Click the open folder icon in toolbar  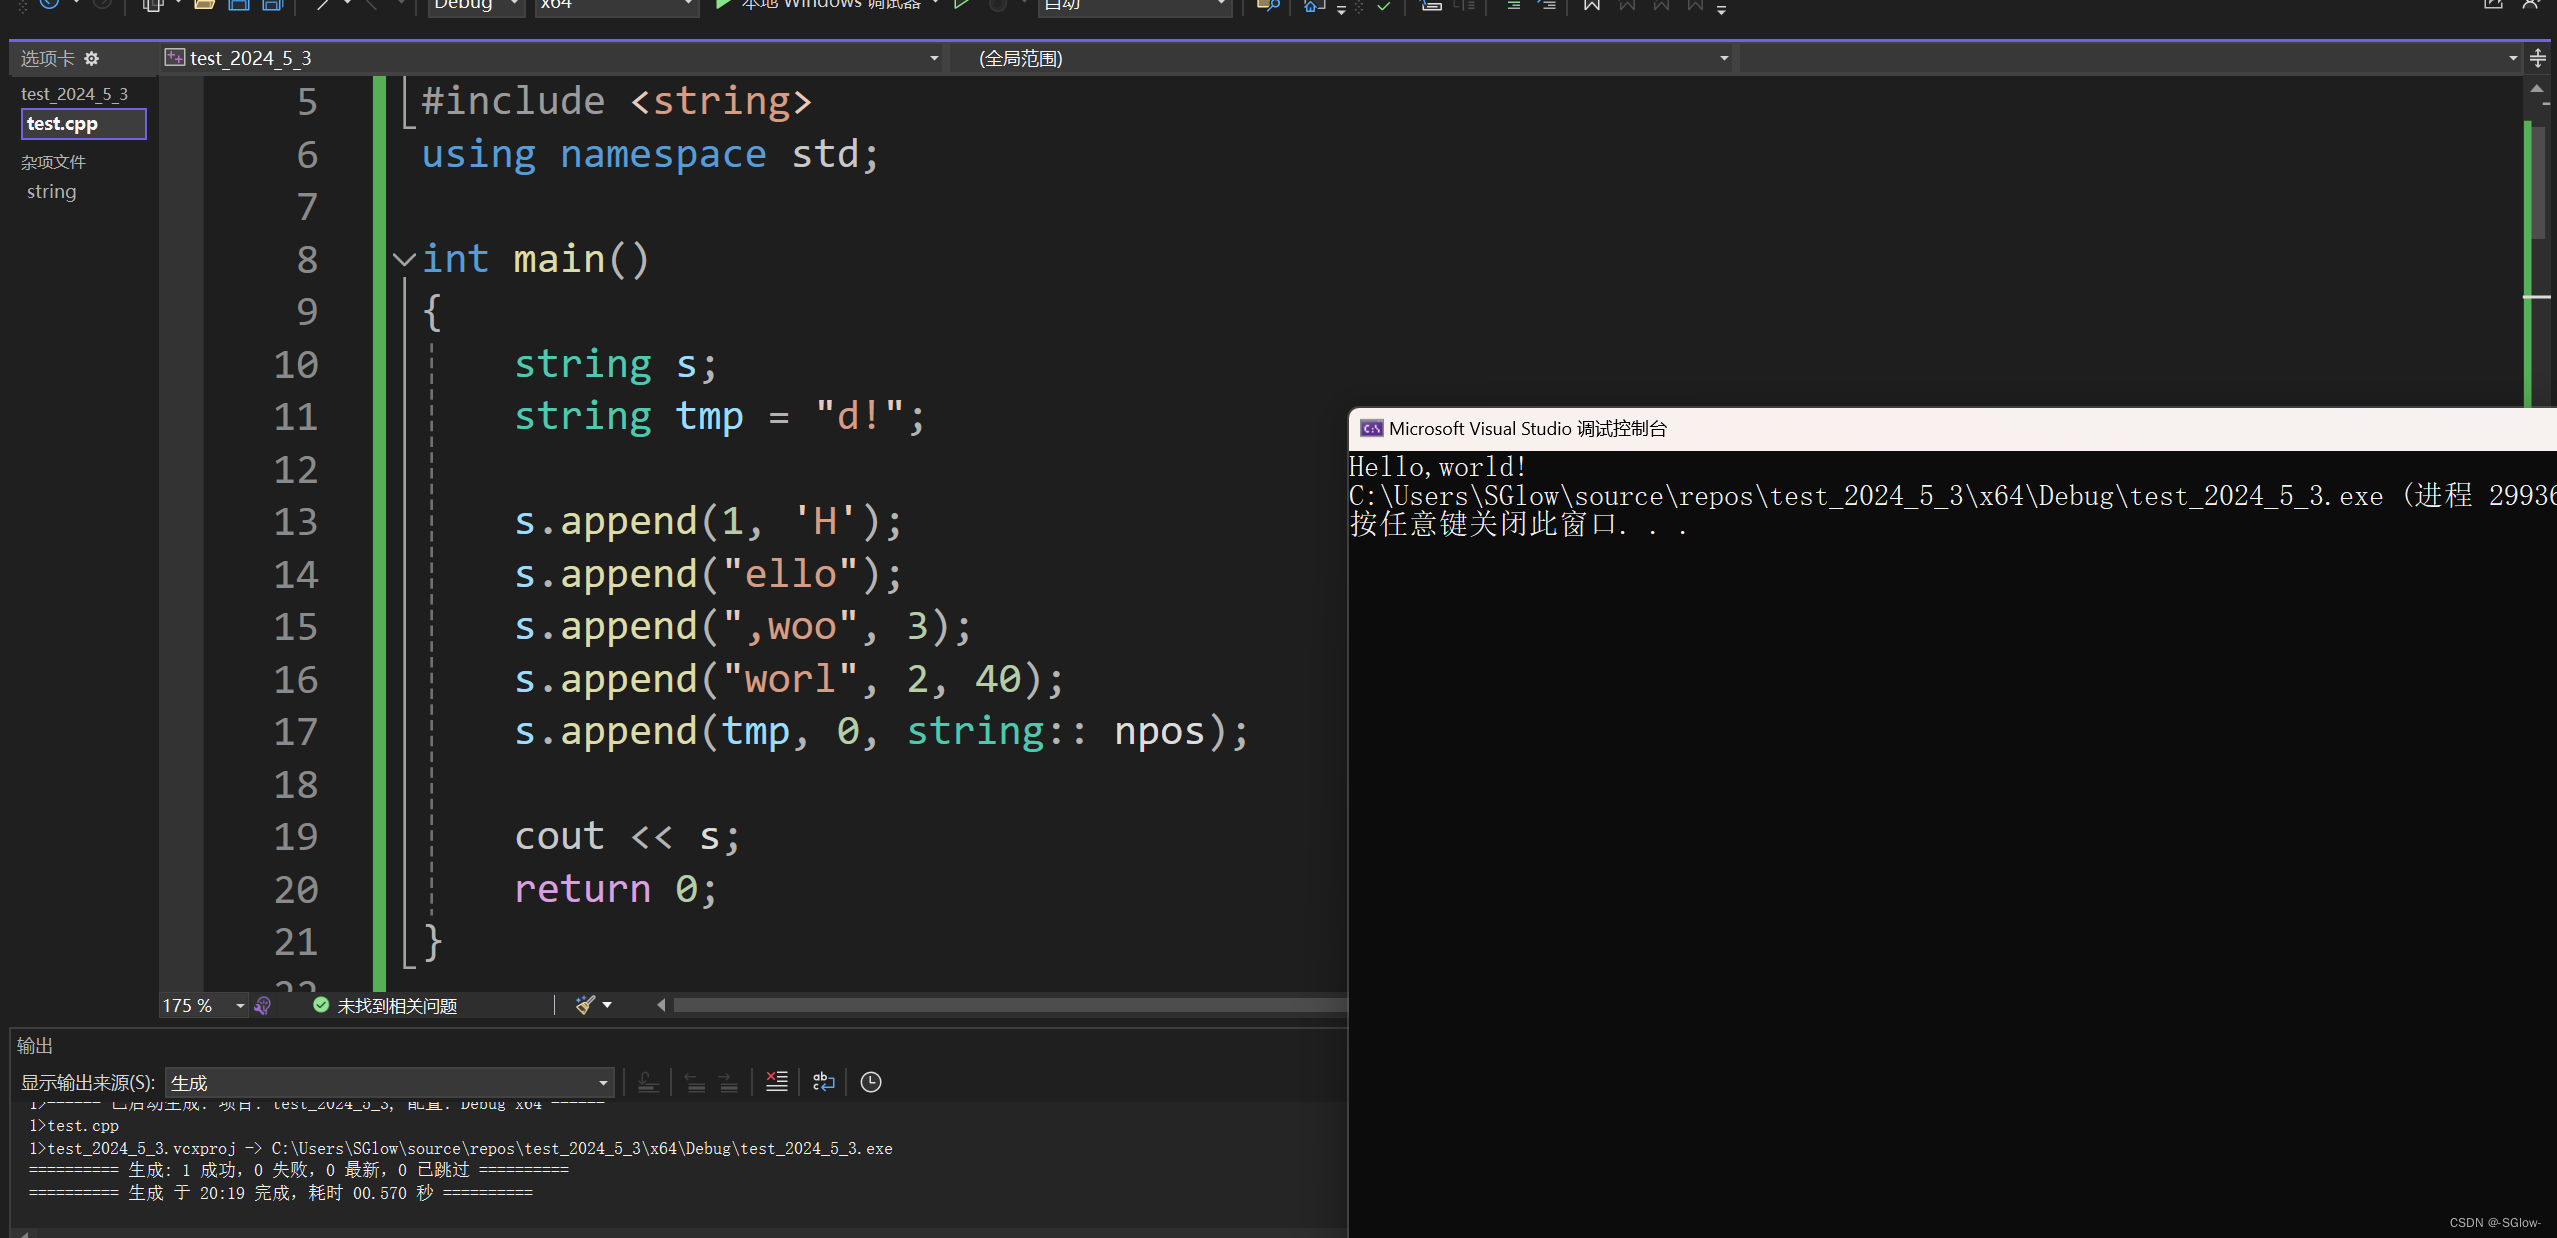tap(204, 5)
